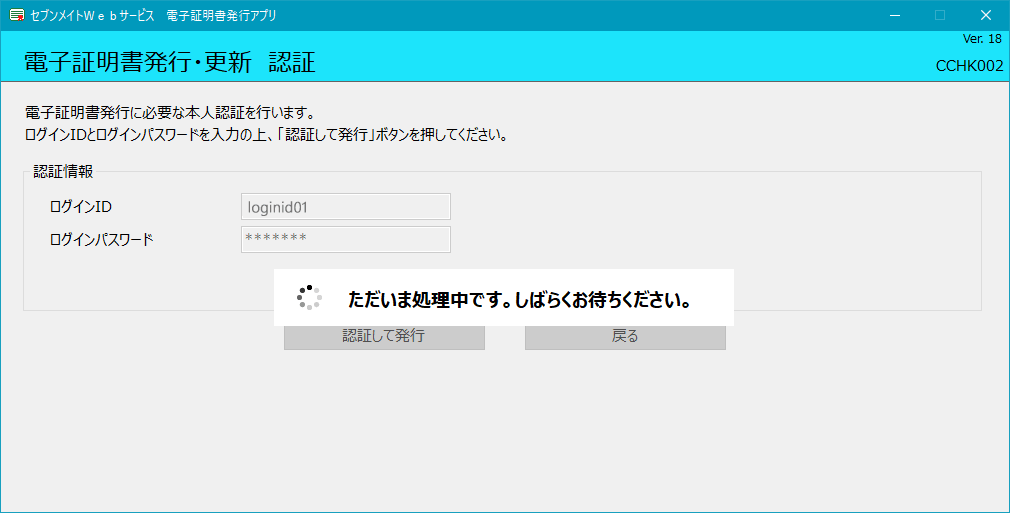The image size is (1010, 513).
Task: Close the certificate app window
Action: [x=986, y=15]
